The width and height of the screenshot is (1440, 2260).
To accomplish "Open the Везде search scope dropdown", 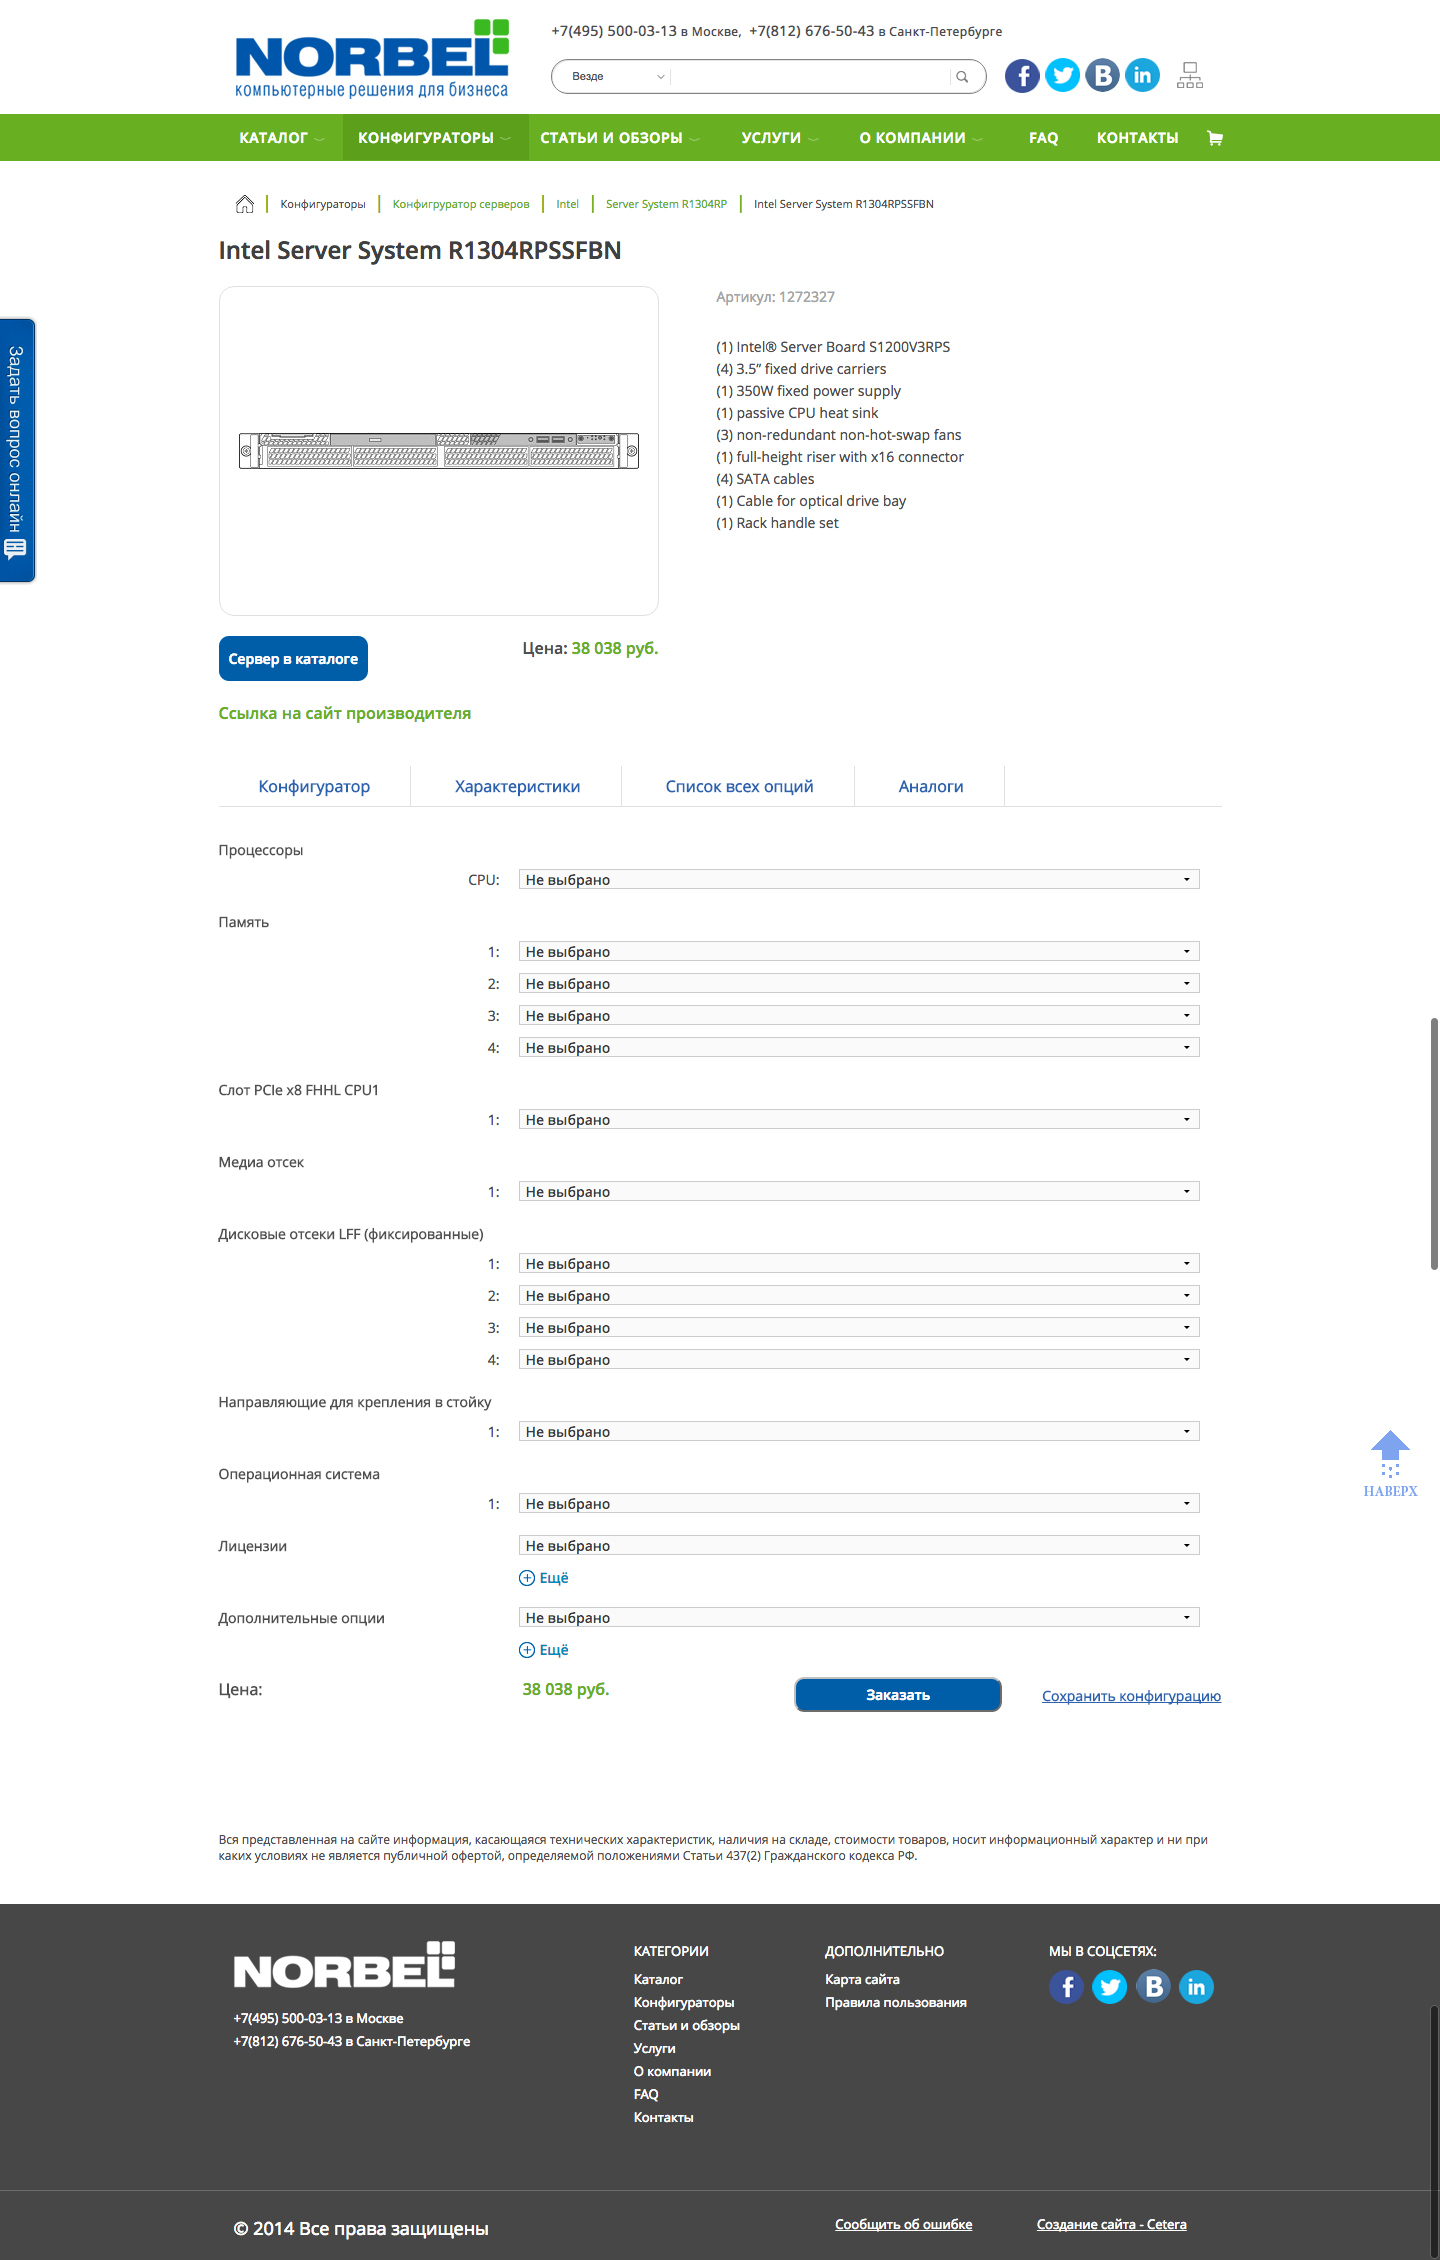I will coord(617,77).
